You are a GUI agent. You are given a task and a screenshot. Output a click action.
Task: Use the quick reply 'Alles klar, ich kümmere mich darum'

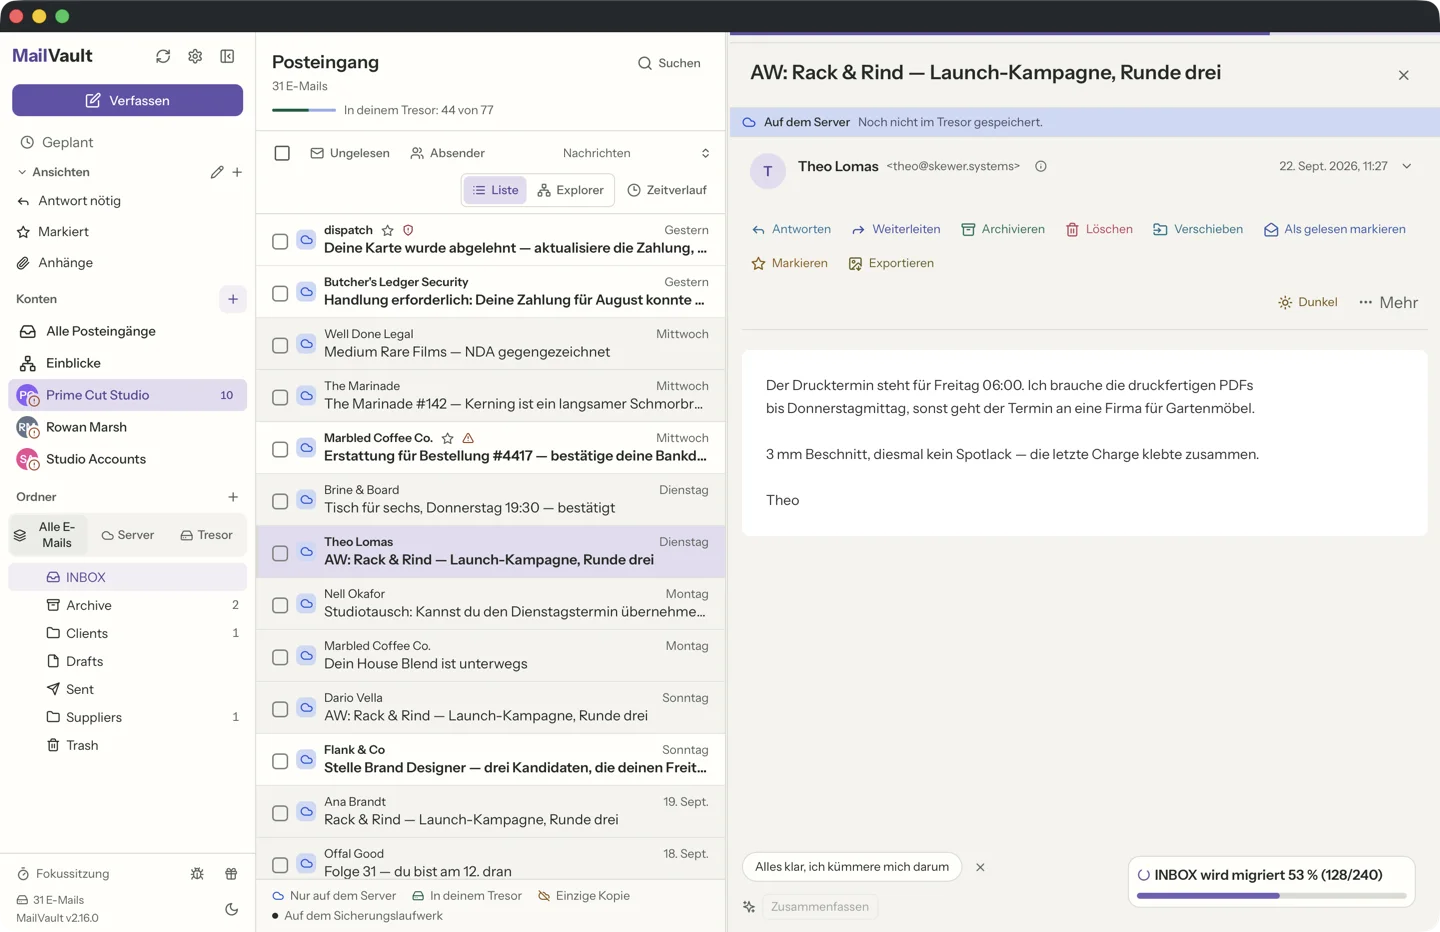tap(852, 867)
